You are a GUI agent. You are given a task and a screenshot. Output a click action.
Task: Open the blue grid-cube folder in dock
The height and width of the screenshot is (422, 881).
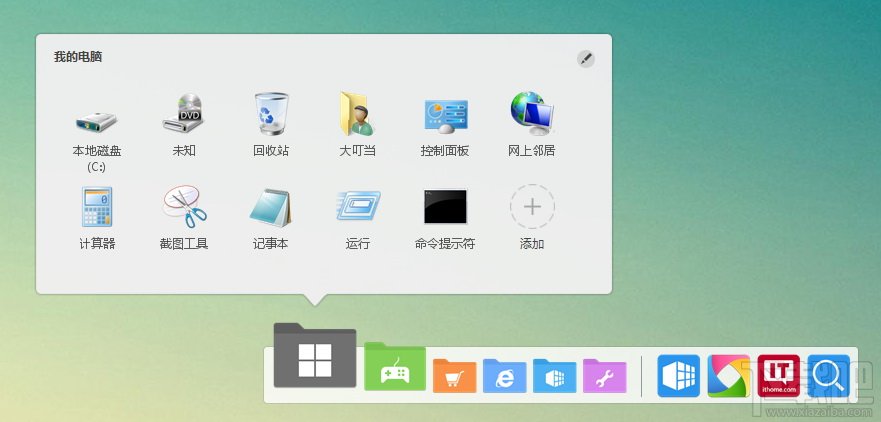[x=555, y=376]
